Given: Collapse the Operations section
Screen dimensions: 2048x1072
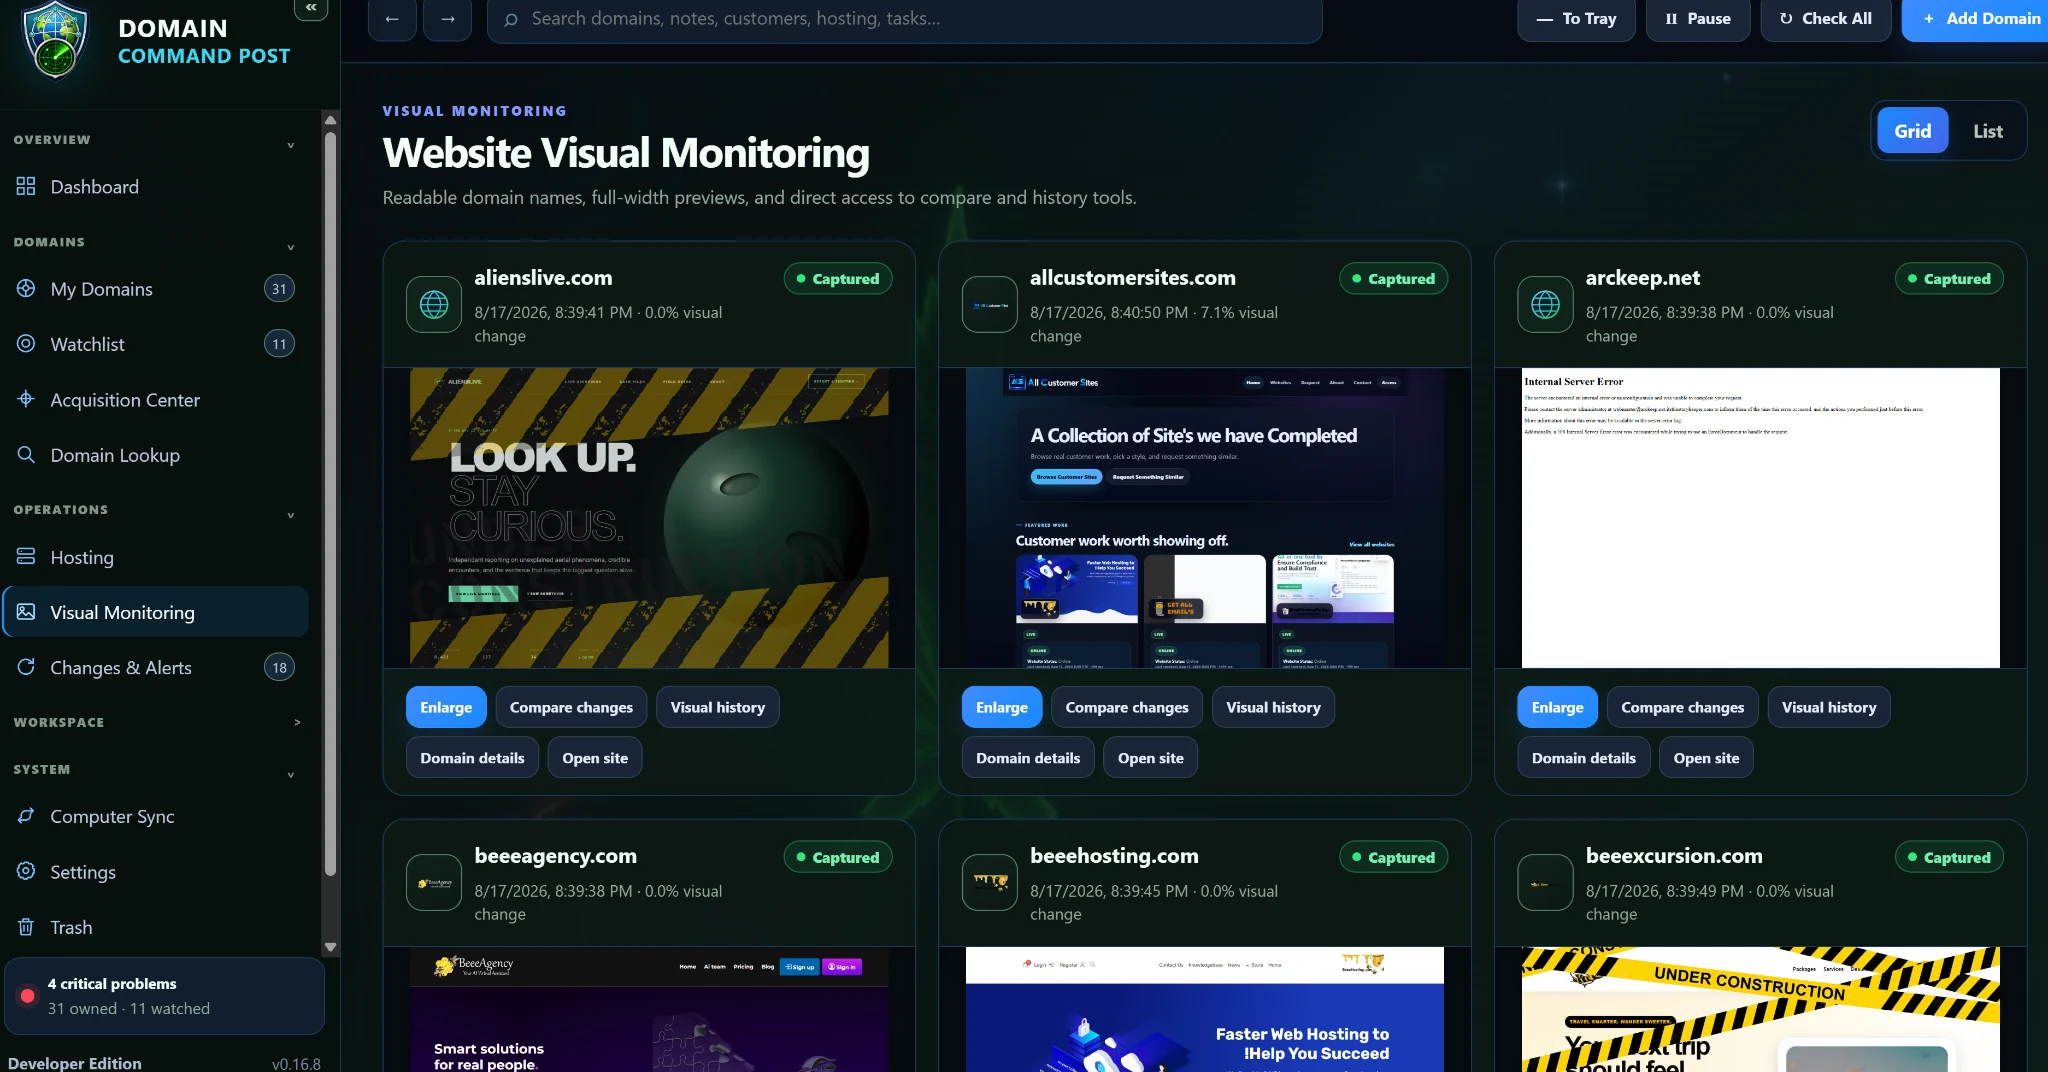Looking at the screenshot, I should point(291,514).
